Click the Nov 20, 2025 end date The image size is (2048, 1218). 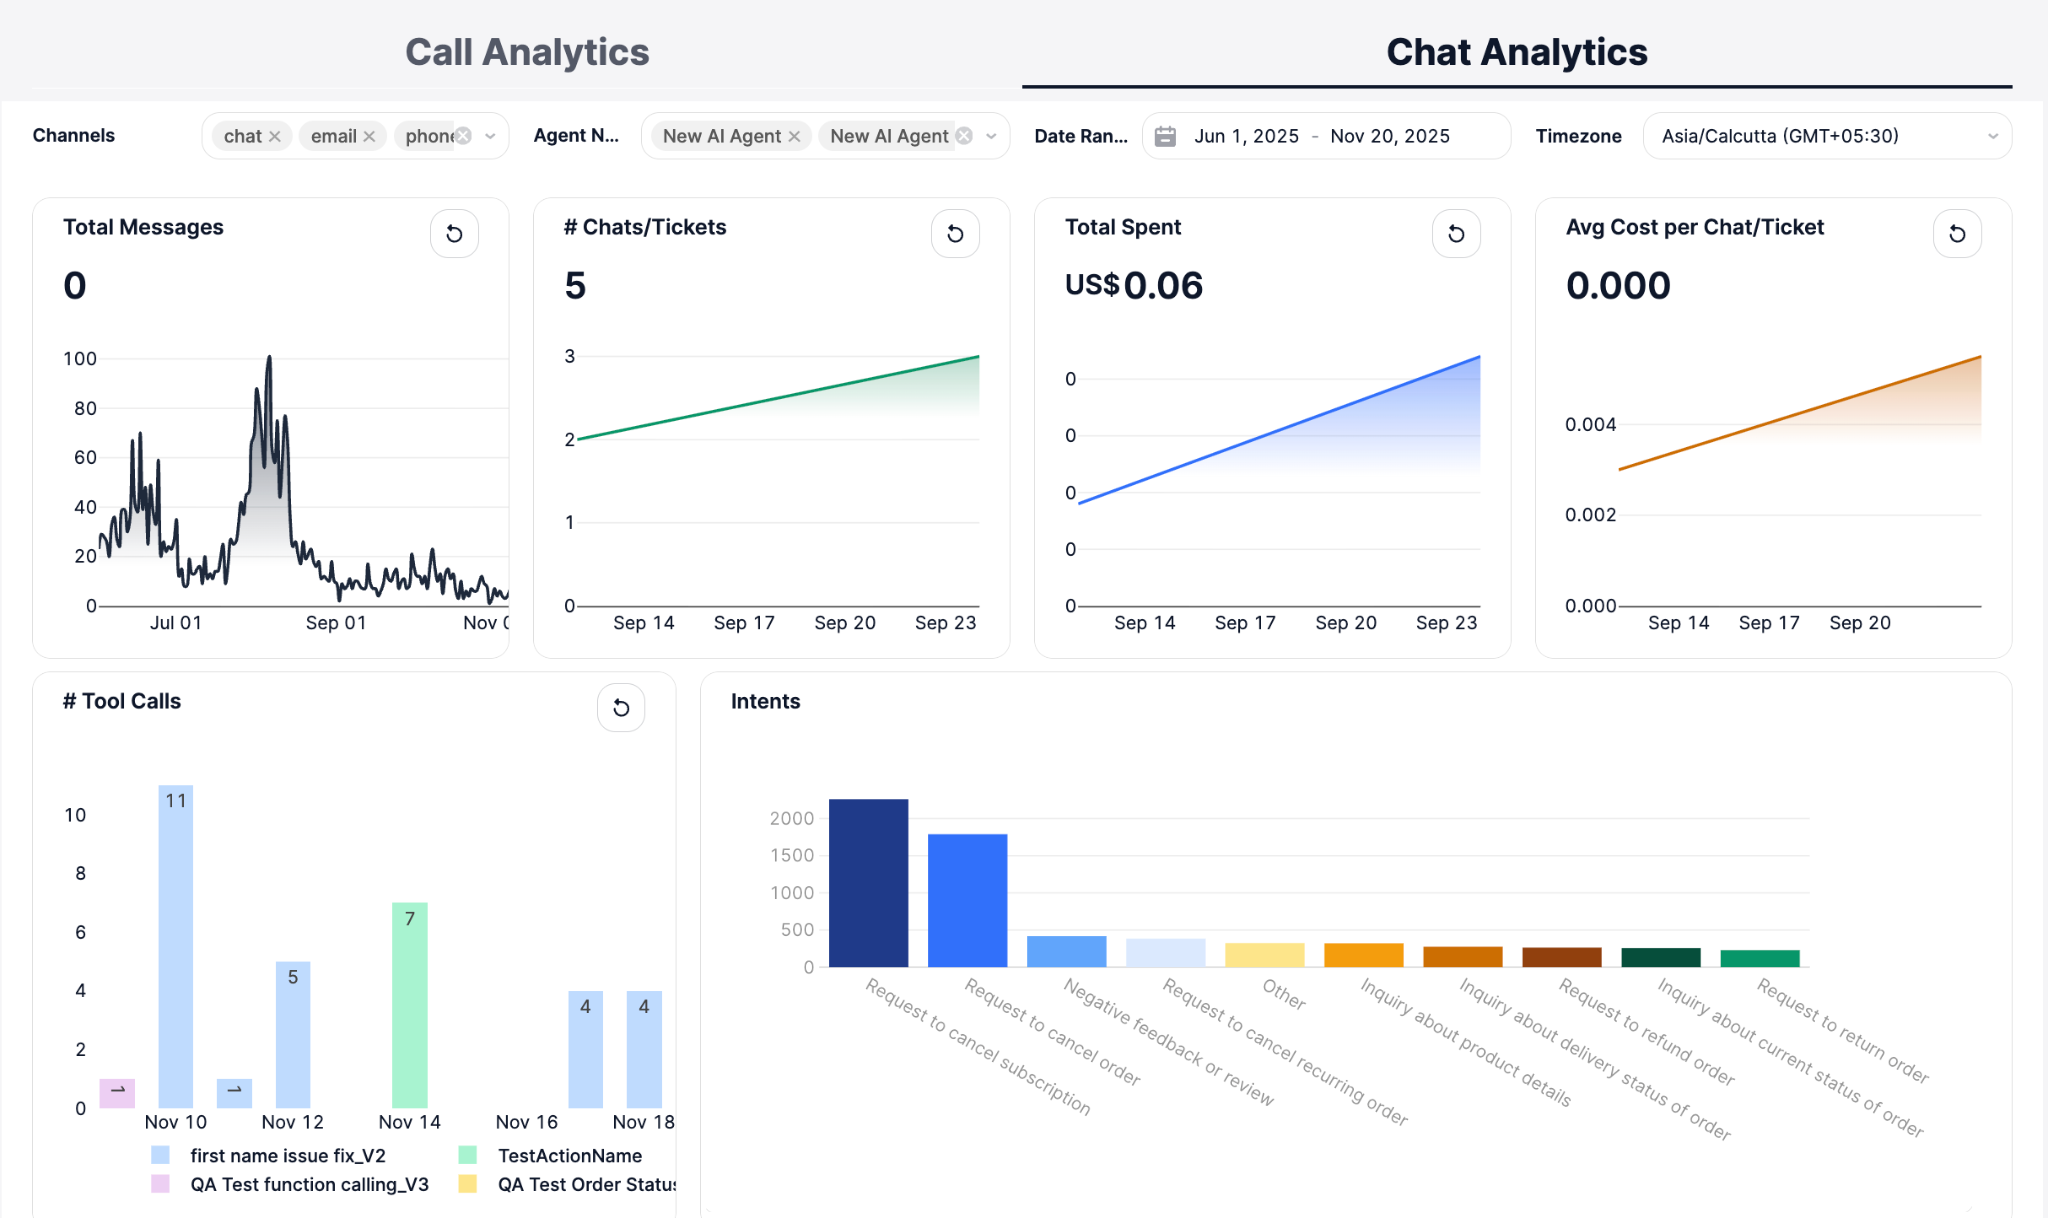[x=1389, y=136]
